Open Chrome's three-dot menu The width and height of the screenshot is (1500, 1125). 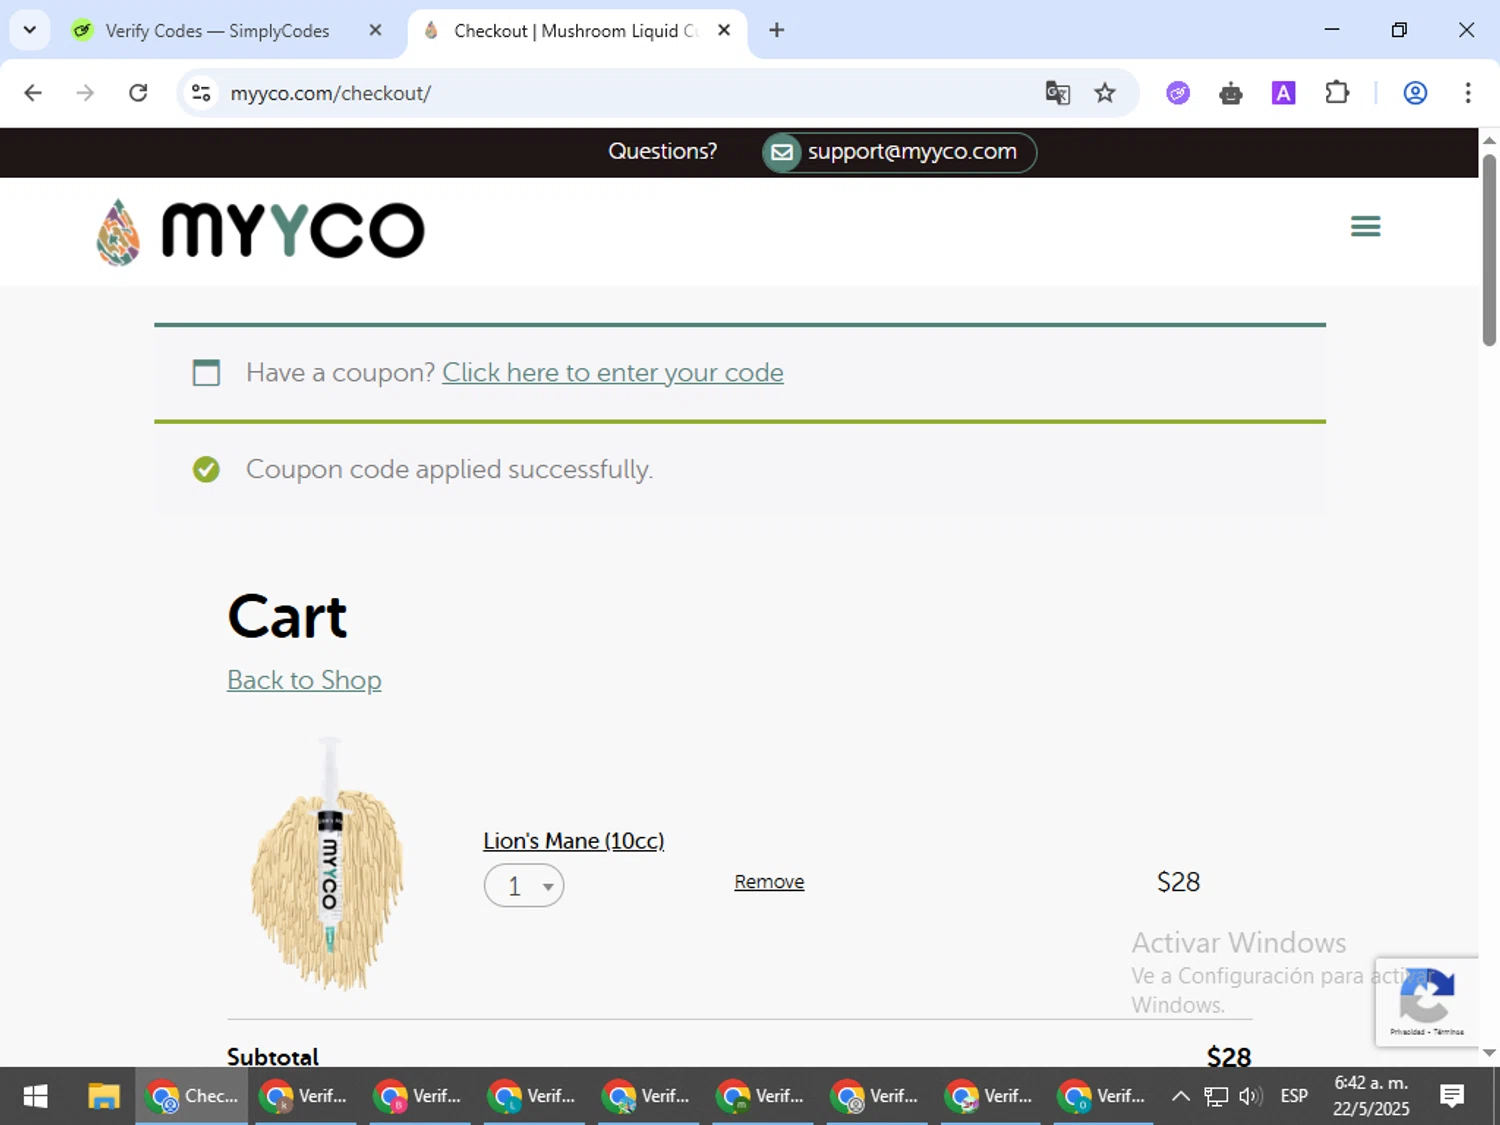[1468, 93]
